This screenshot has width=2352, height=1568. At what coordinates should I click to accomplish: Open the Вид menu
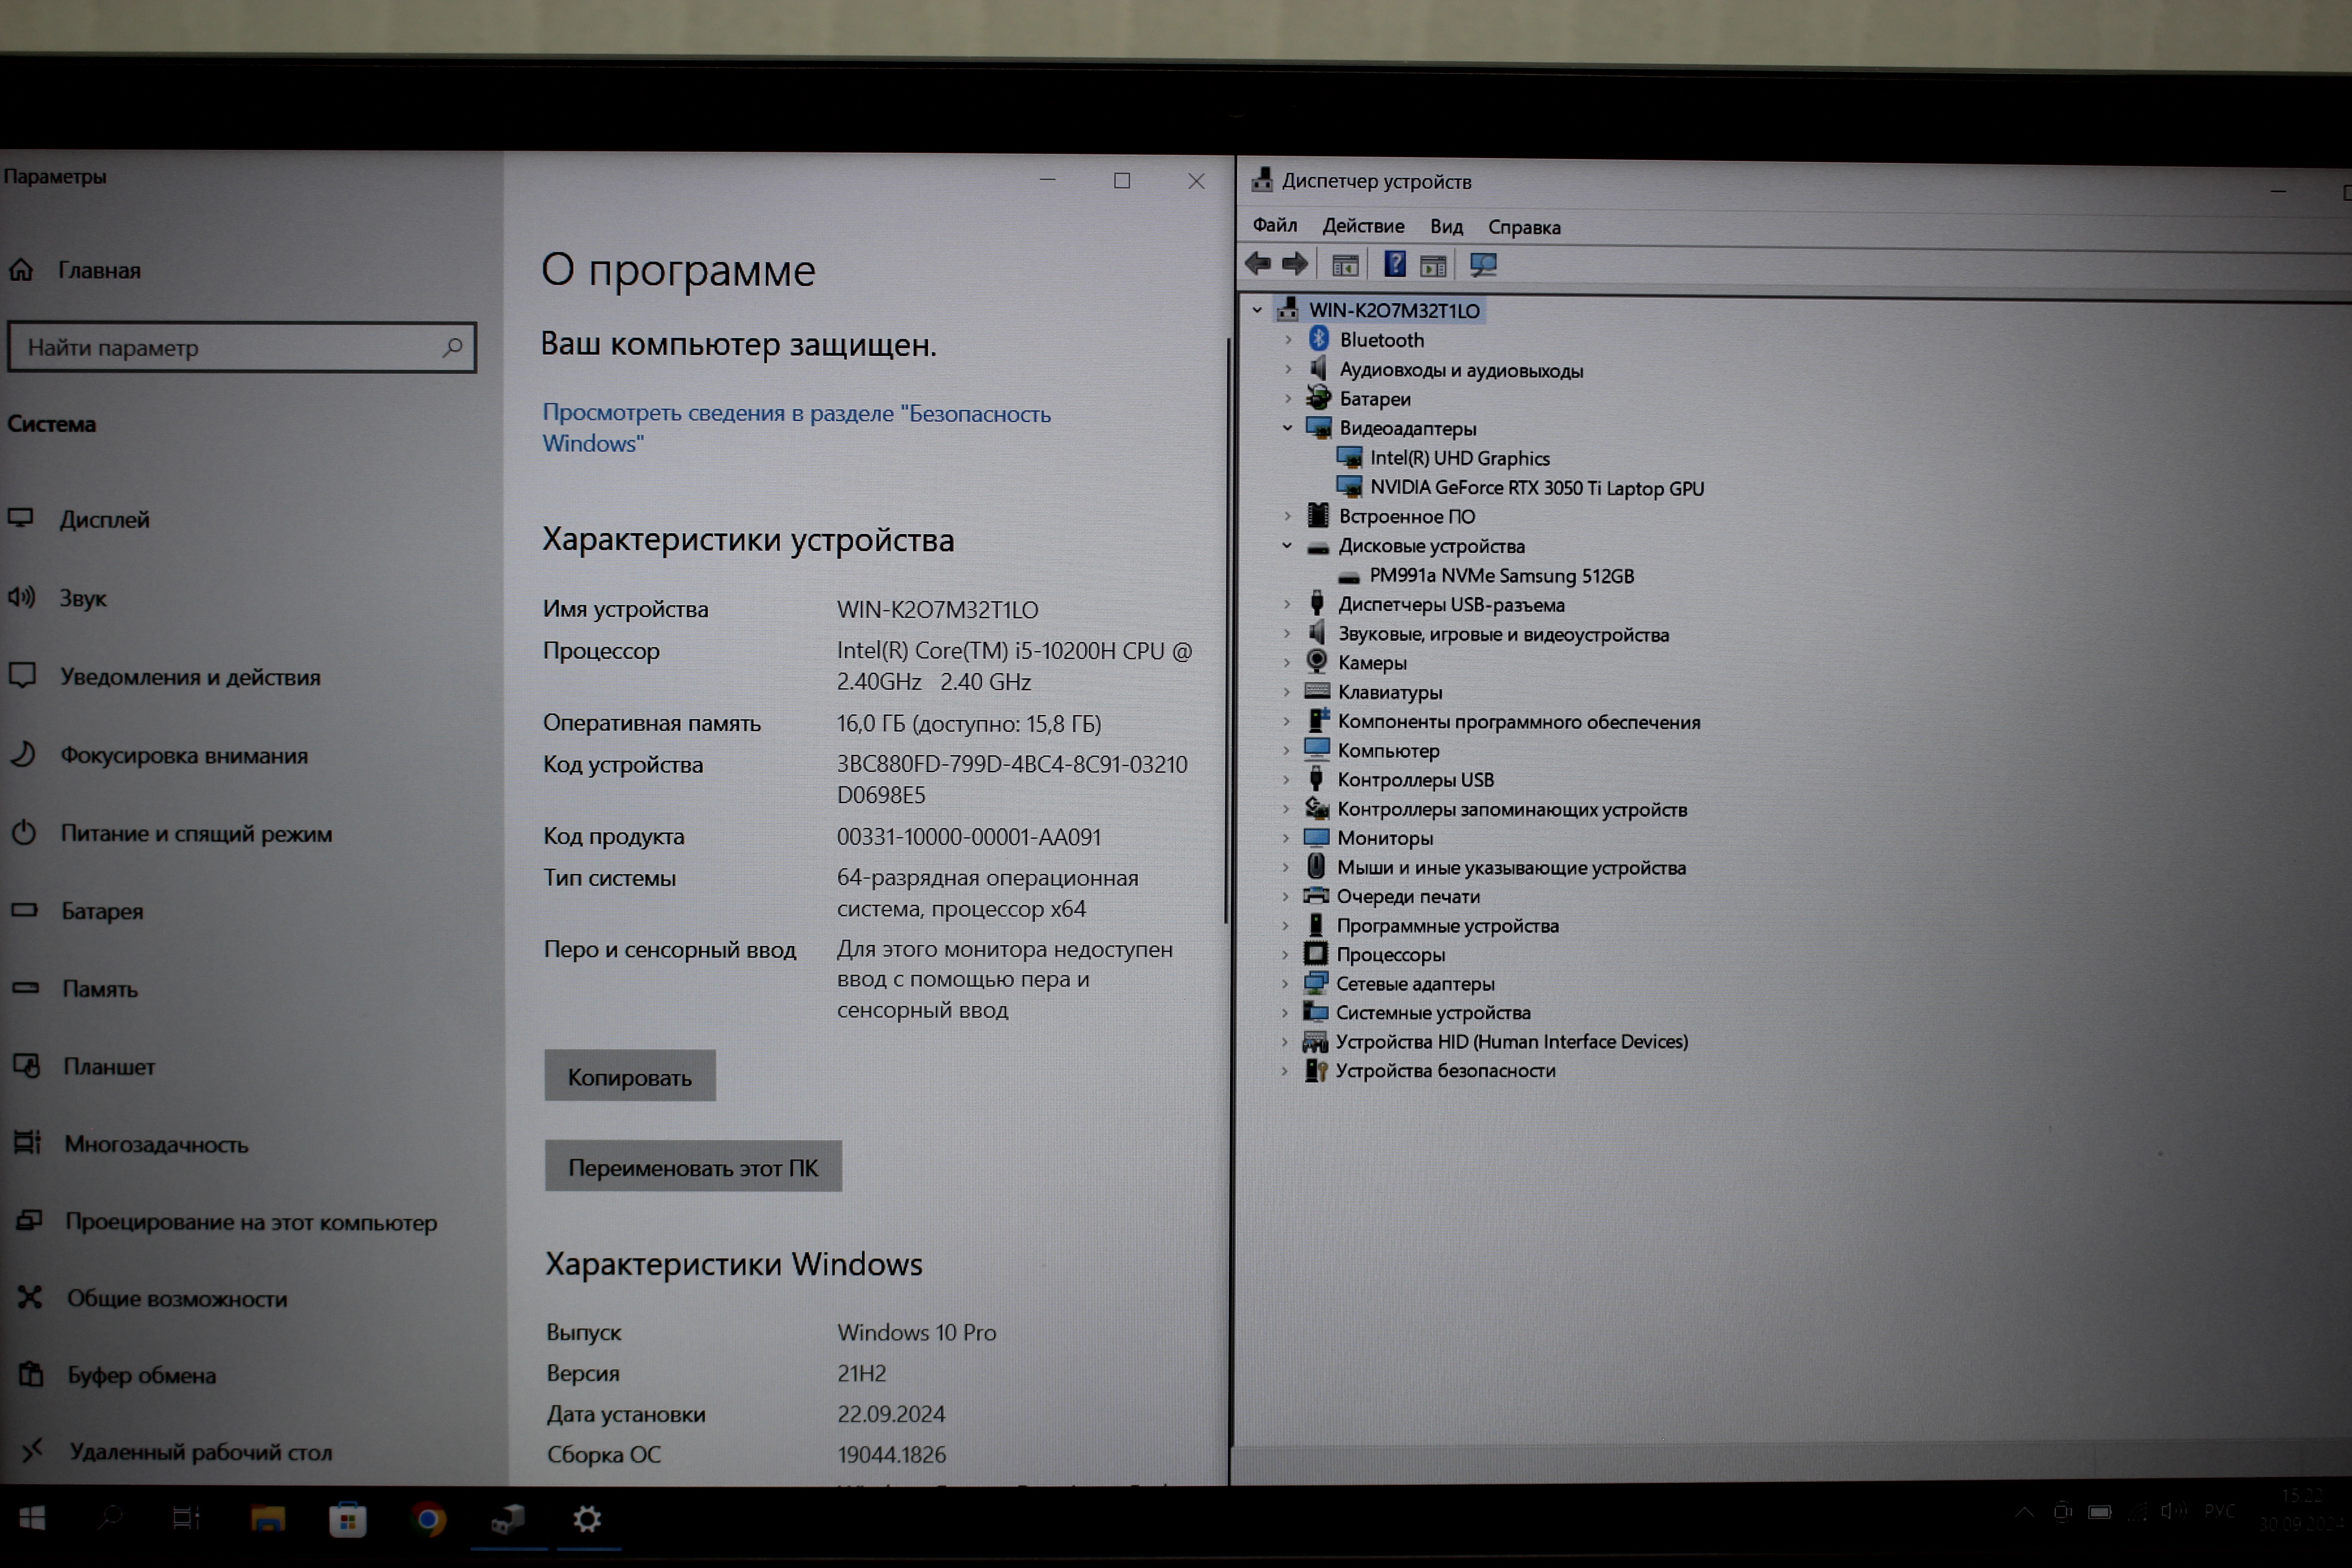(x=1446, y=227)
